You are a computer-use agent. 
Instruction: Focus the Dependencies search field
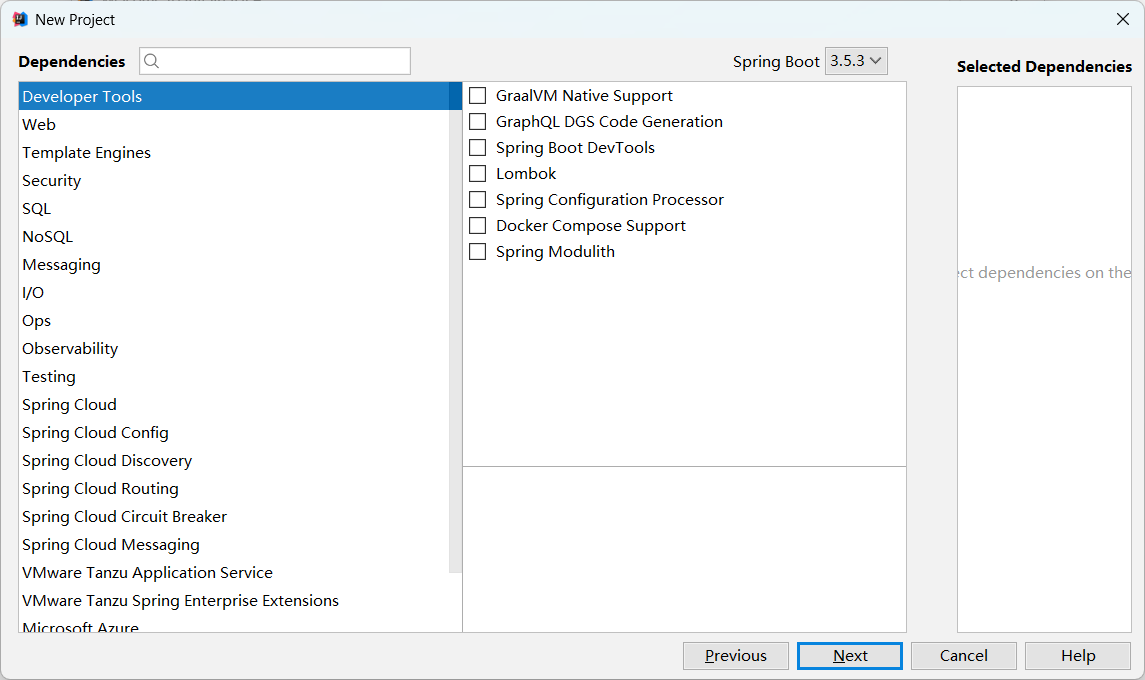click(275, 61)
